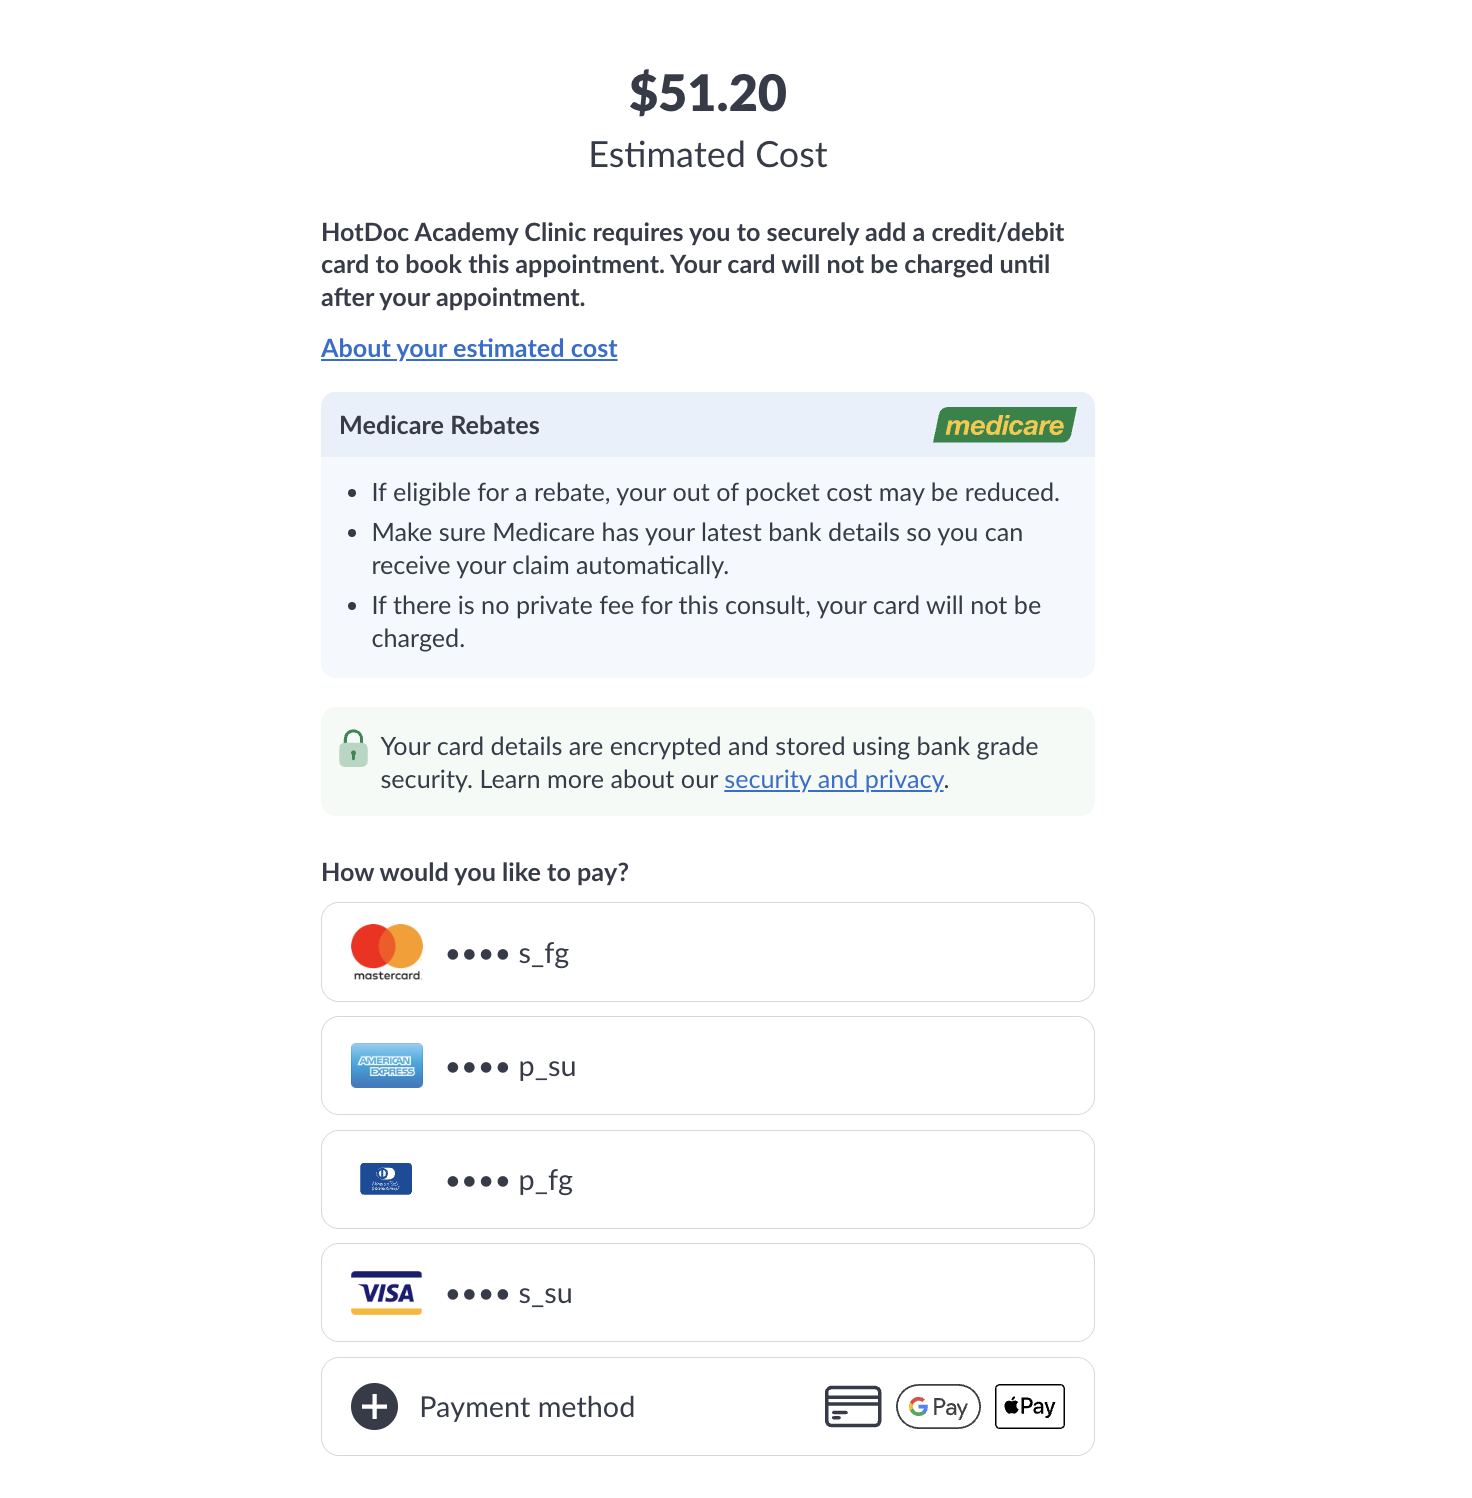Viewport: 1472px width, 1498px height.
Task: Click the Diners Club card icon
Action: (386, 1179)
